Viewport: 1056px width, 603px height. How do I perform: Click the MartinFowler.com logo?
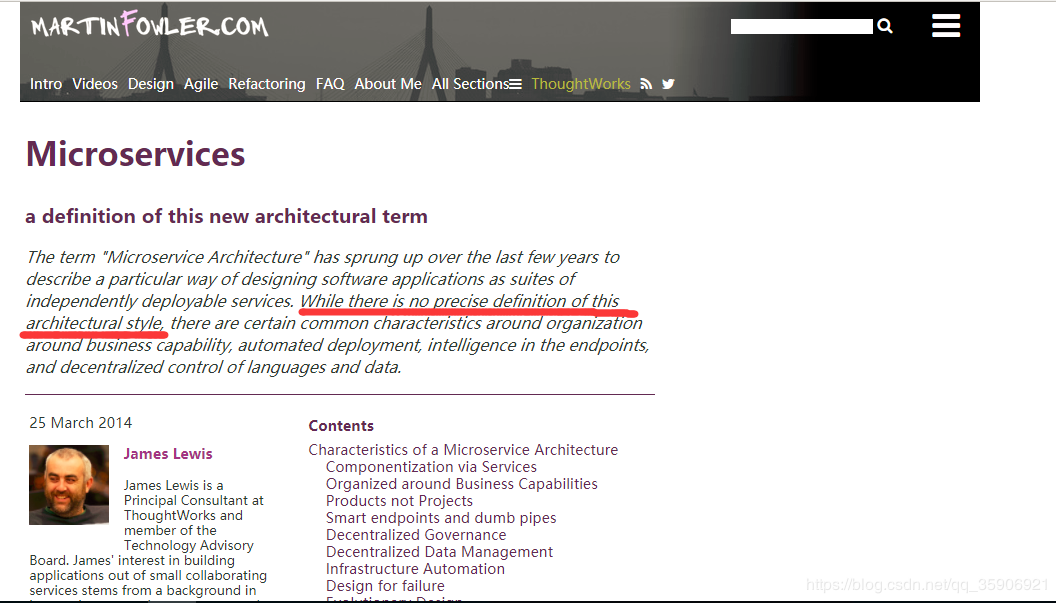pos(150,25)
